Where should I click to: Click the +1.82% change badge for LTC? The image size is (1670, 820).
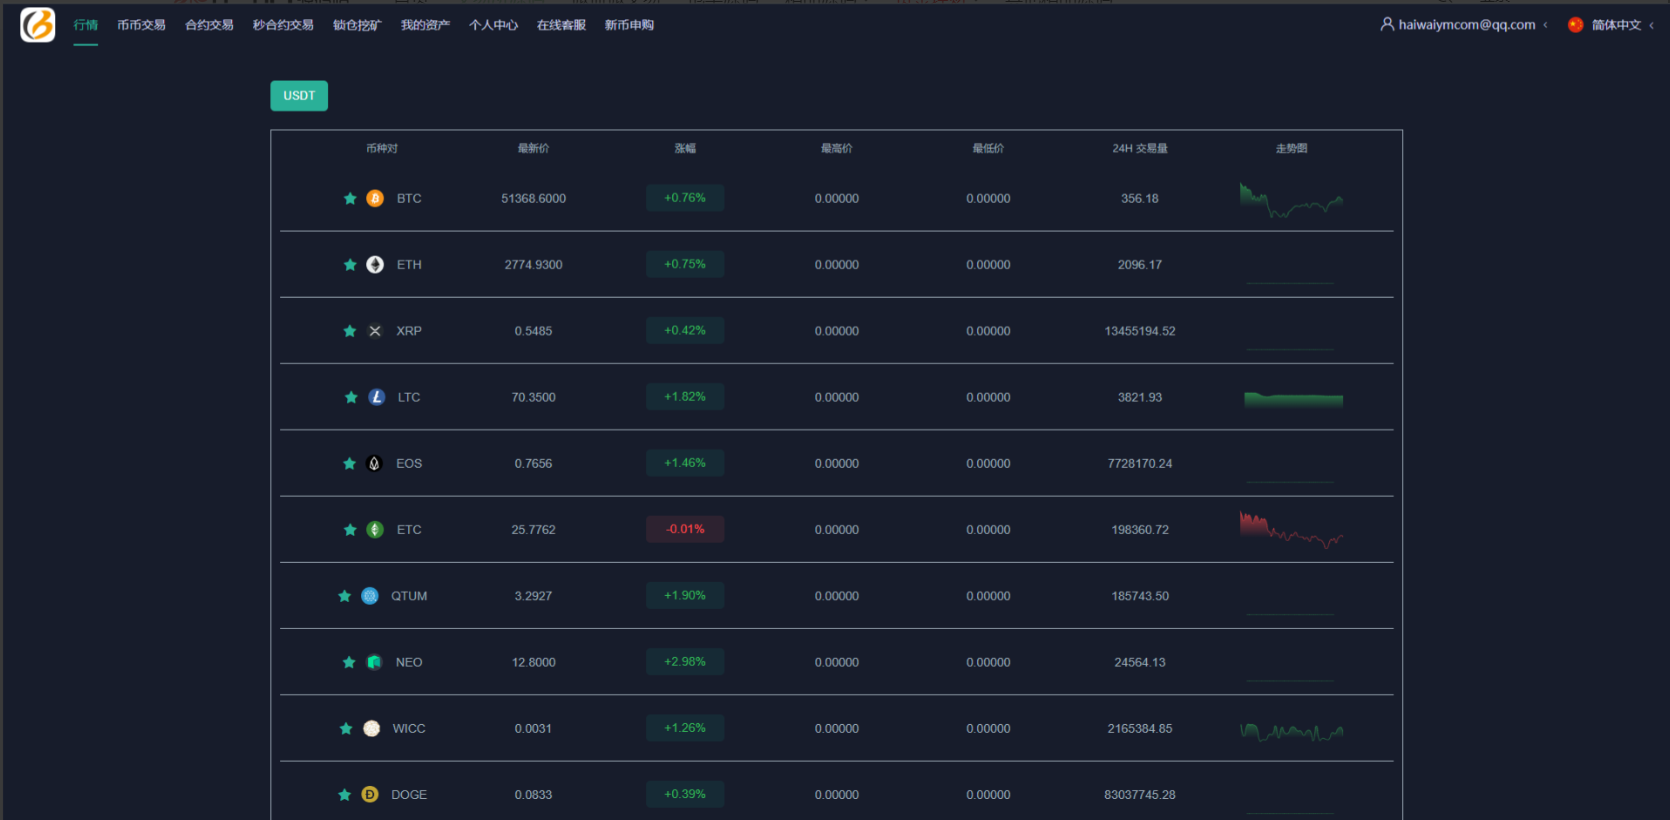coord(685,397)
